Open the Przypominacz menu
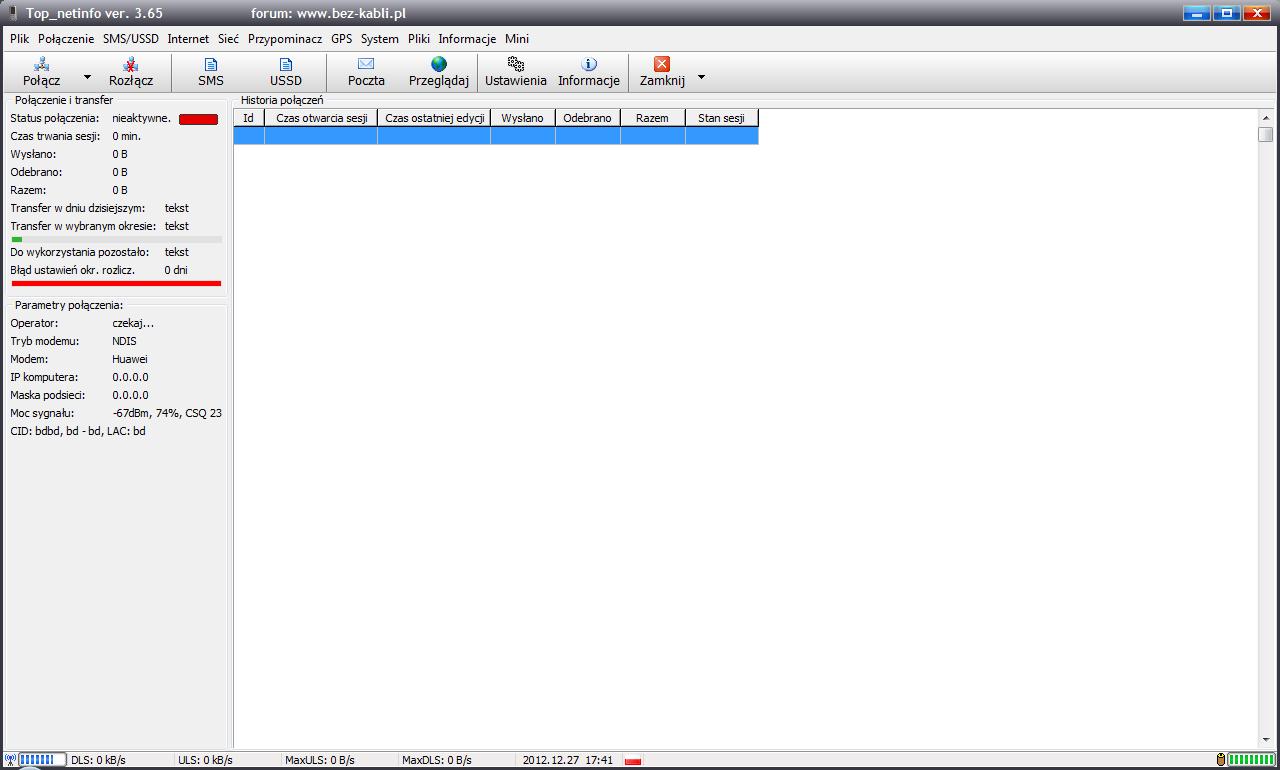Image resolution: width=1280 pixels, height=770 pixels. click(x=285, y=39)
